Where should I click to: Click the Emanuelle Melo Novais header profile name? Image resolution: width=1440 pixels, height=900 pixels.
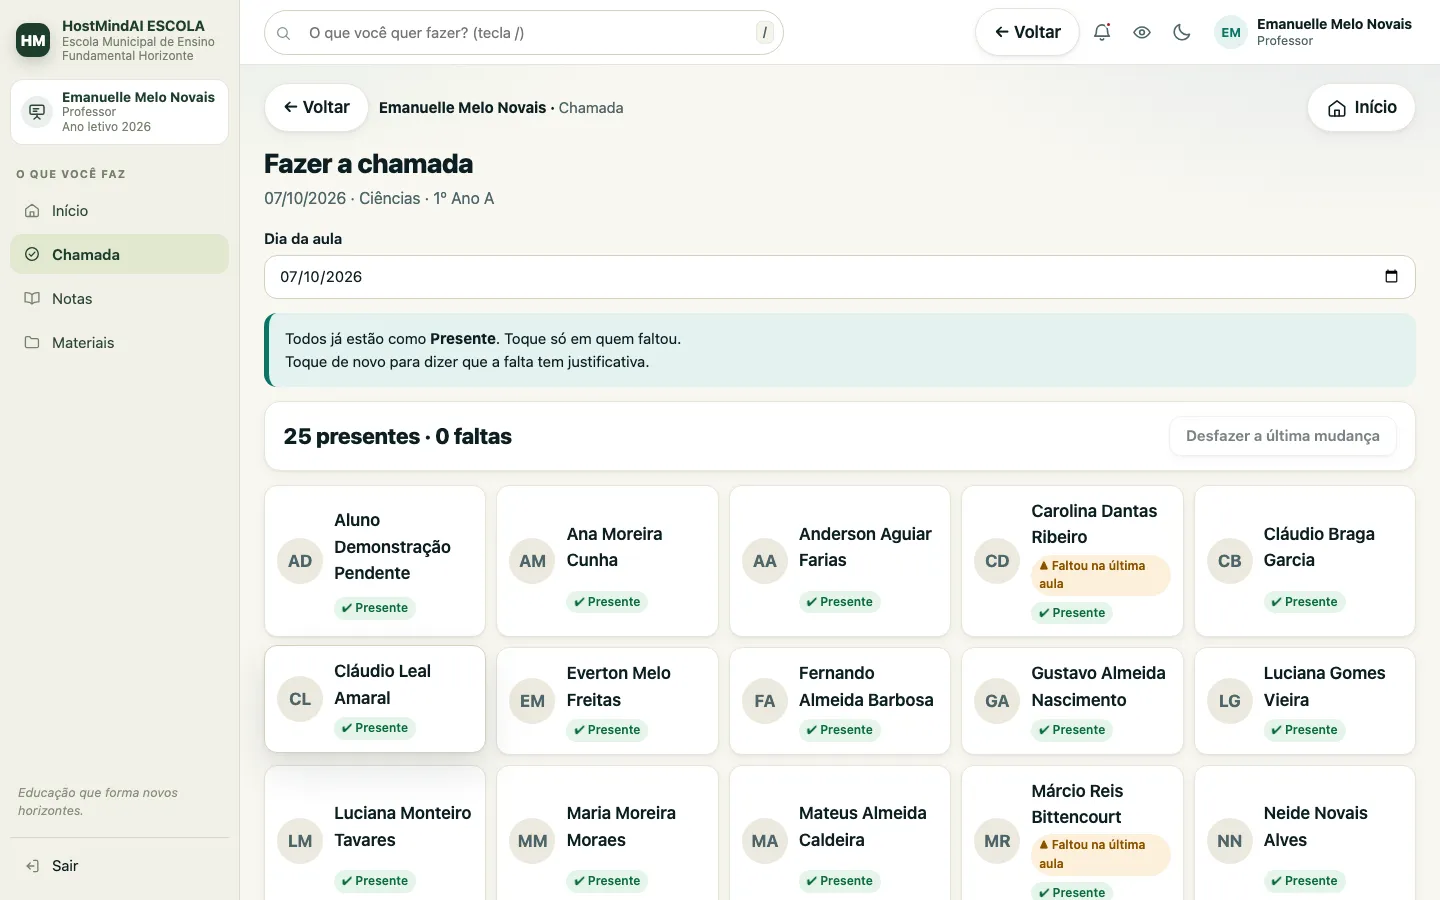pos(1334,24)
